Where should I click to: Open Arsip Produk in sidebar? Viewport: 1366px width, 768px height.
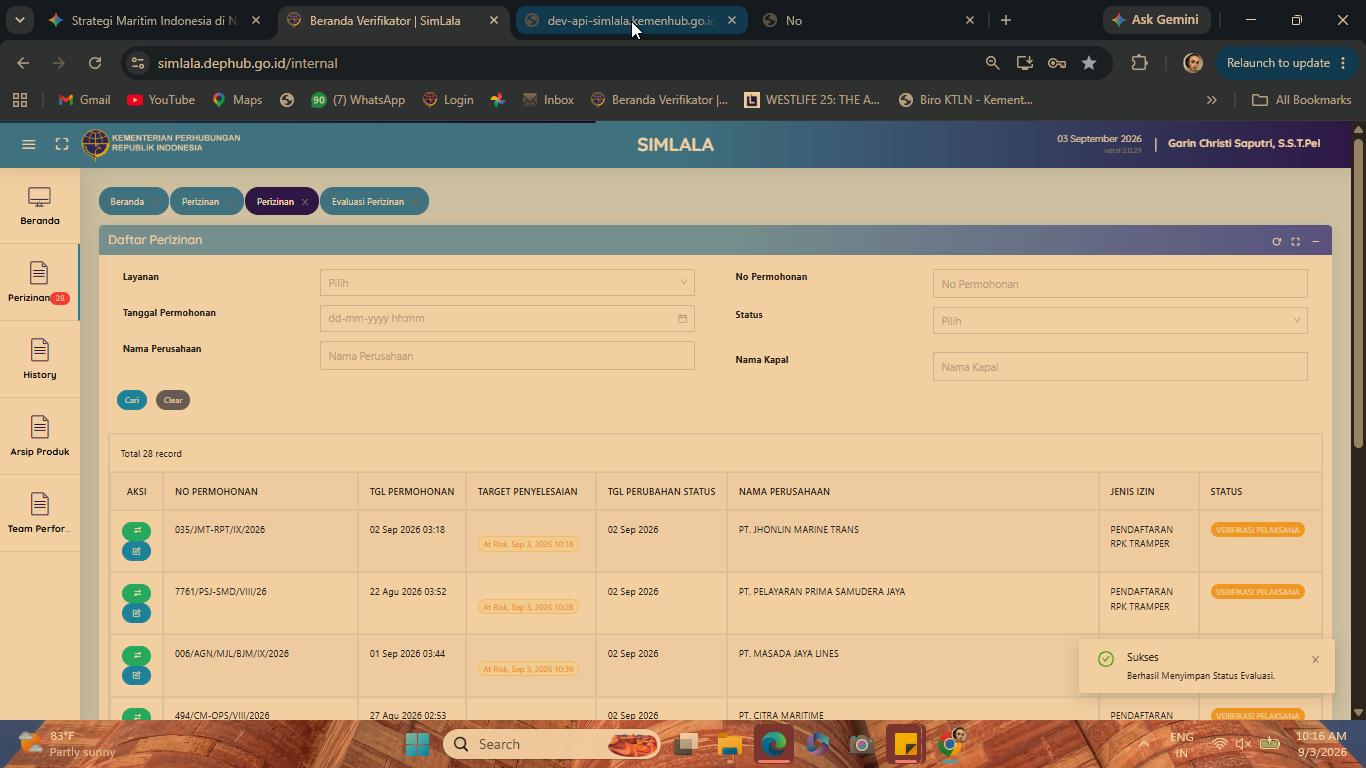40,437
